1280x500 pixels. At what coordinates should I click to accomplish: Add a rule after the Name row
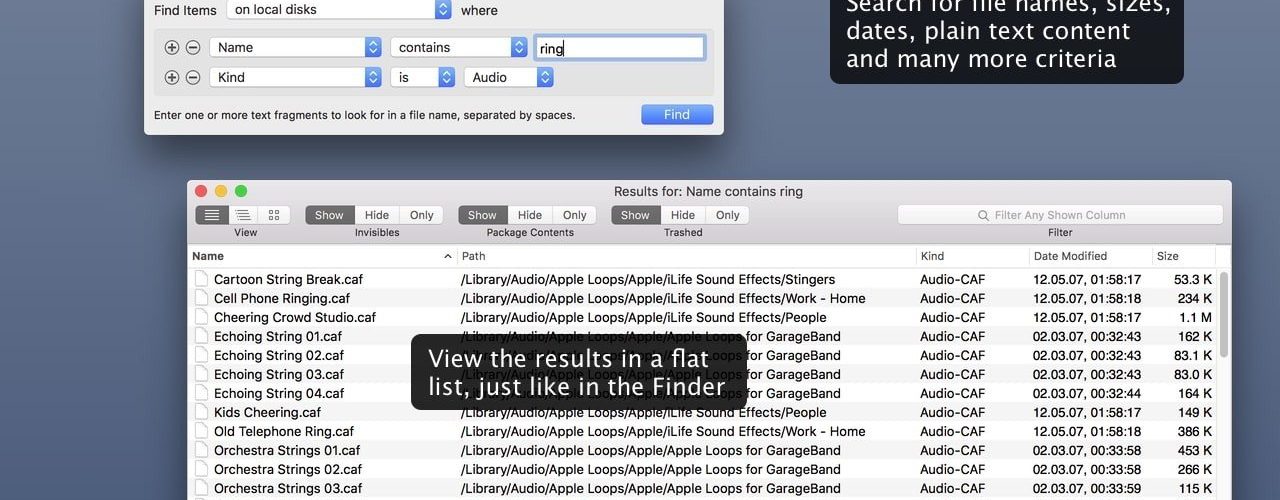[172, 47]
